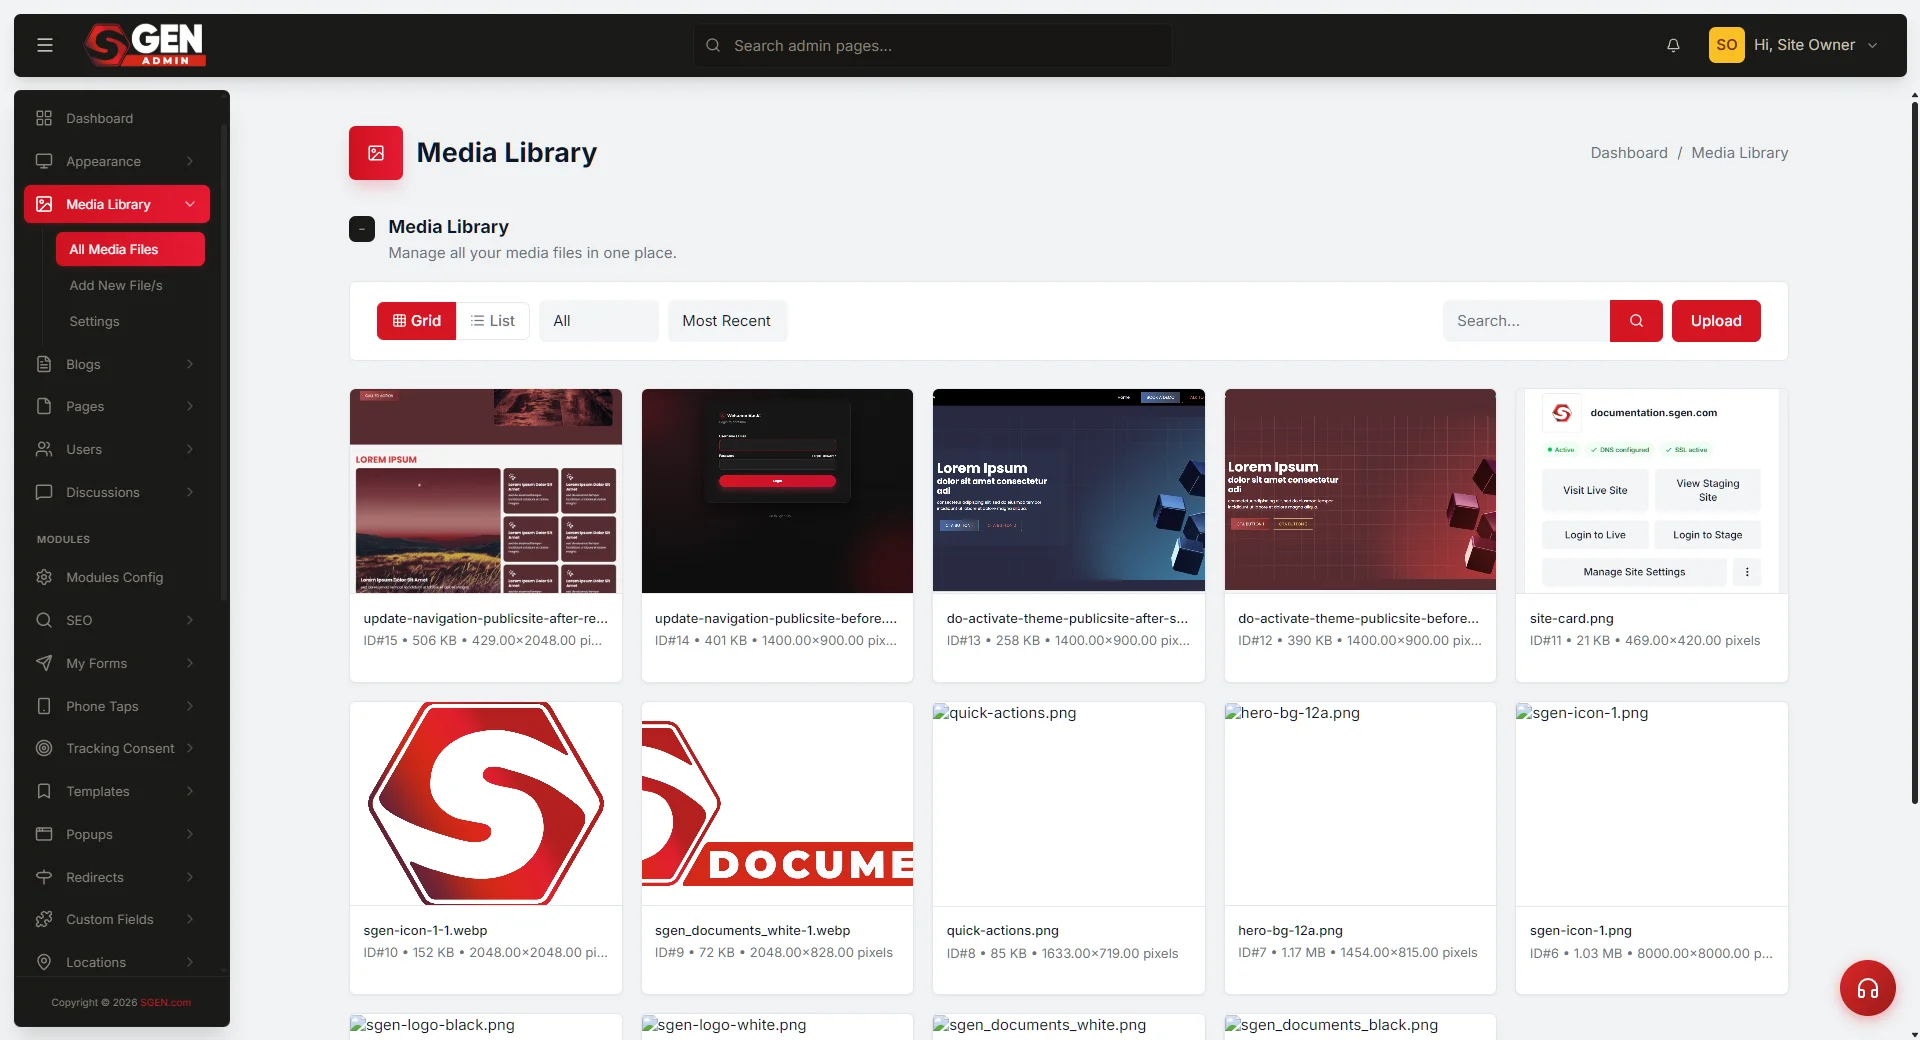This screenshot has width=1920, height=1040.
Task: Click the hero-bg-12a.png file name
Action: [1290, 930]
